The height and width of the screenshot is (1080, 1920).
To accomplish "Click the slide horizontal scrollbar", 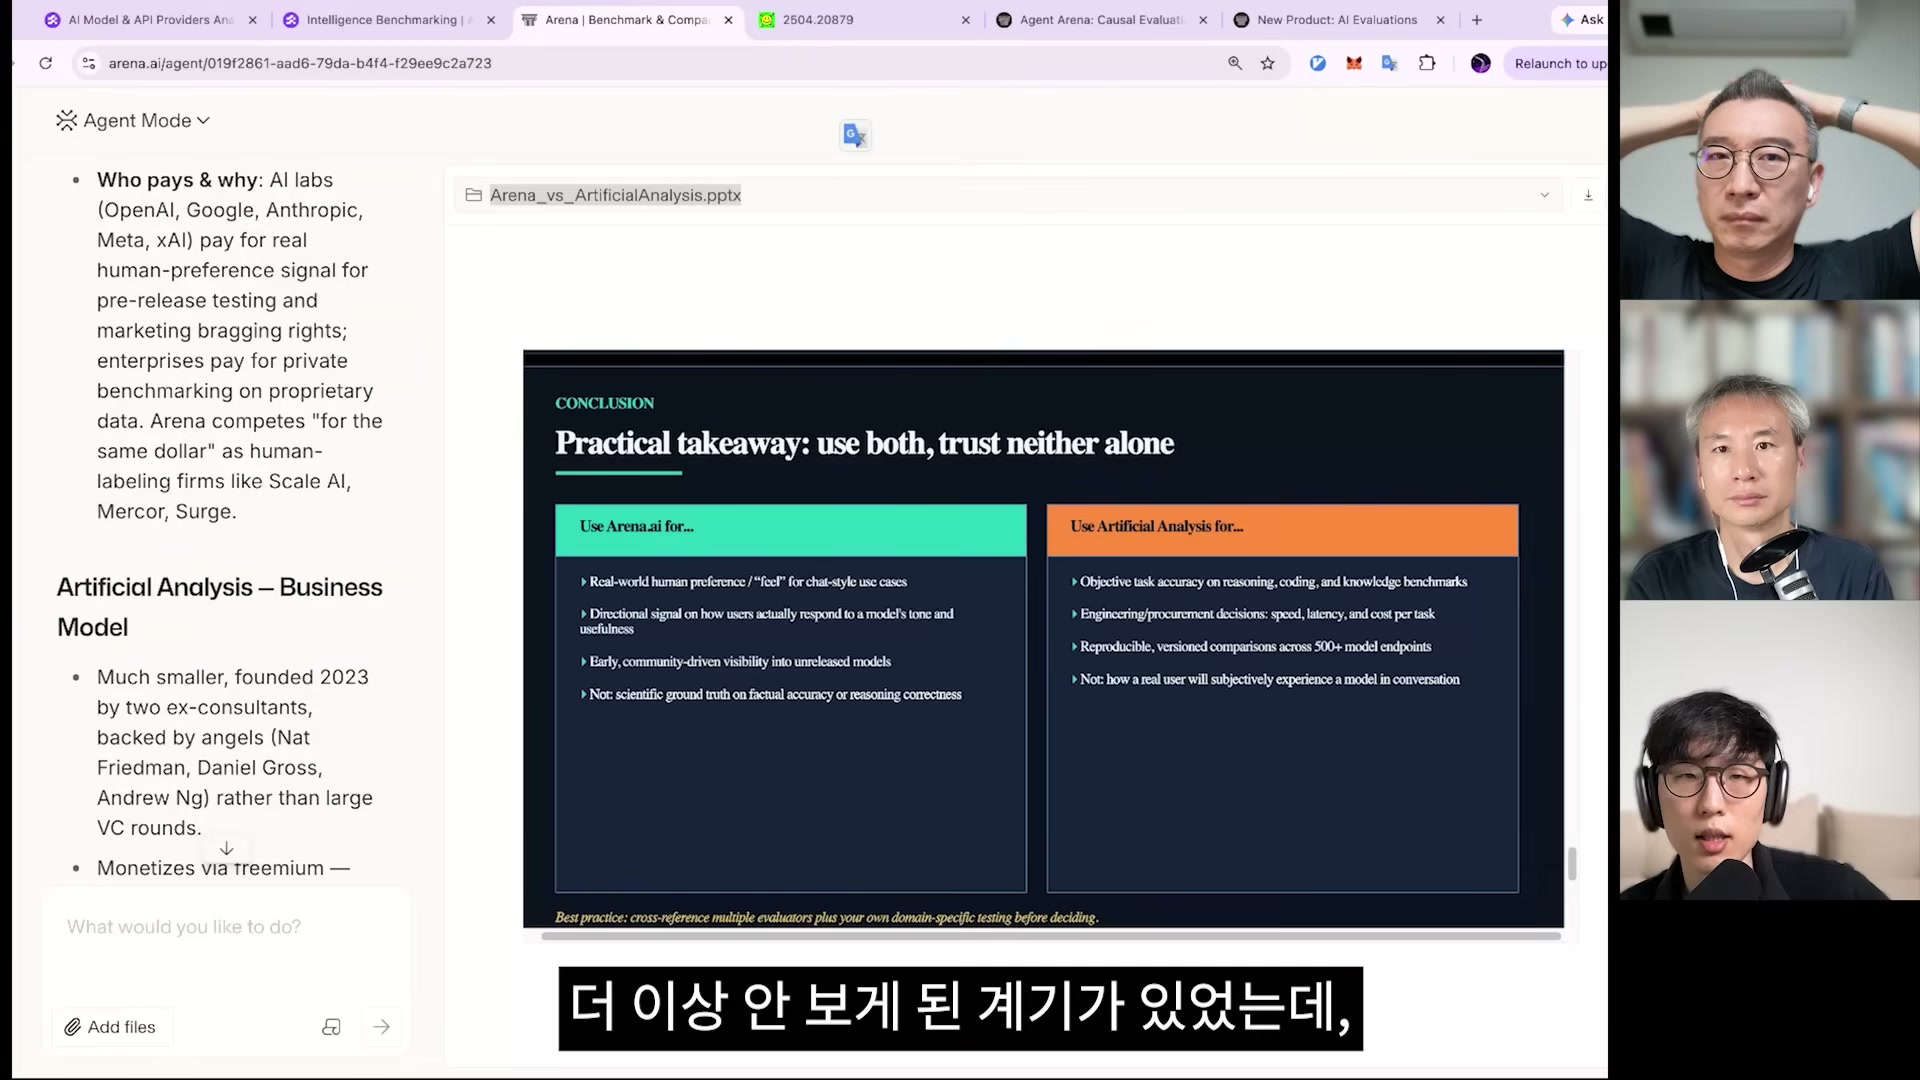I will 1051,936.
